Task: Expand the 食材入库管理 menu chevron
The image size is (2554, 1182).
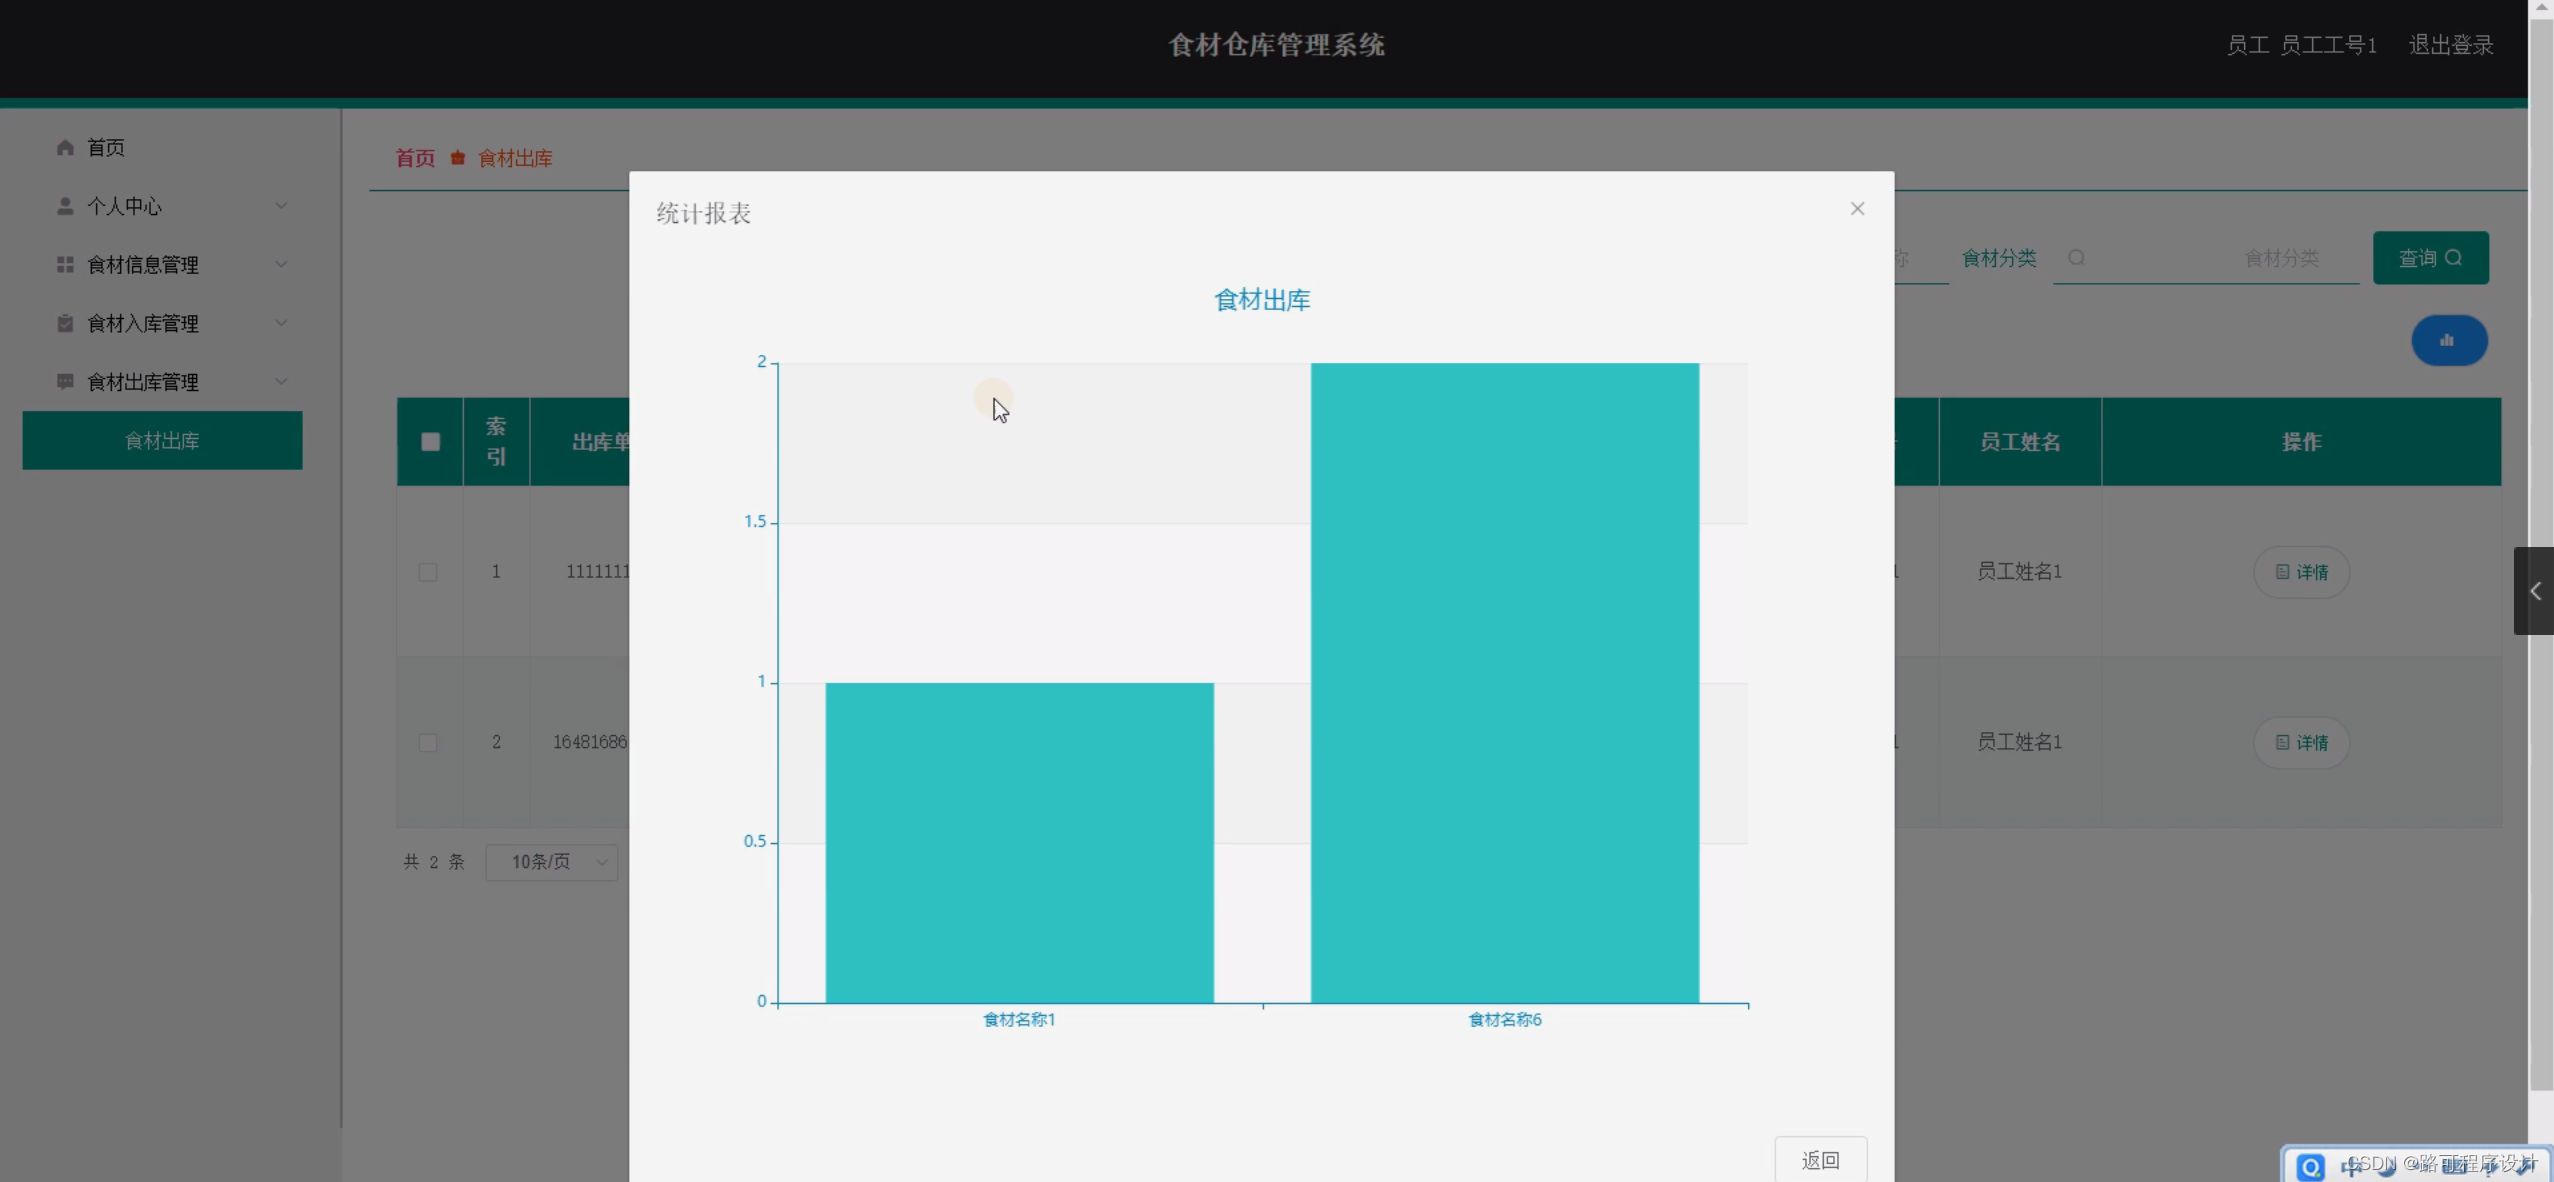Action: [281, 323]
